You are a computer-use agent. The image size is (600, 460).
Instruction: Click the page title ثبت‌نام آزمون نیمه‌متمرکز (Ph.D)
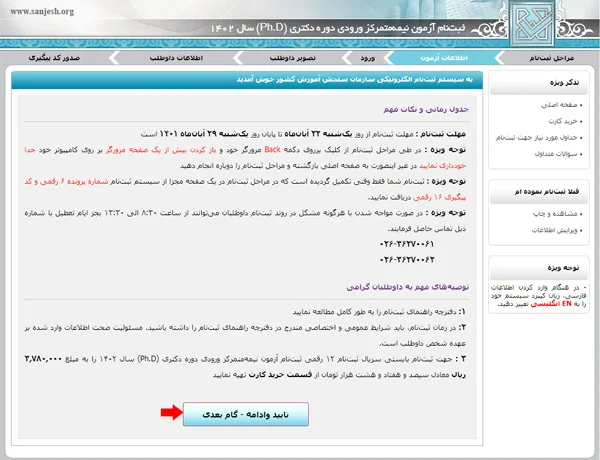point(338,28)
